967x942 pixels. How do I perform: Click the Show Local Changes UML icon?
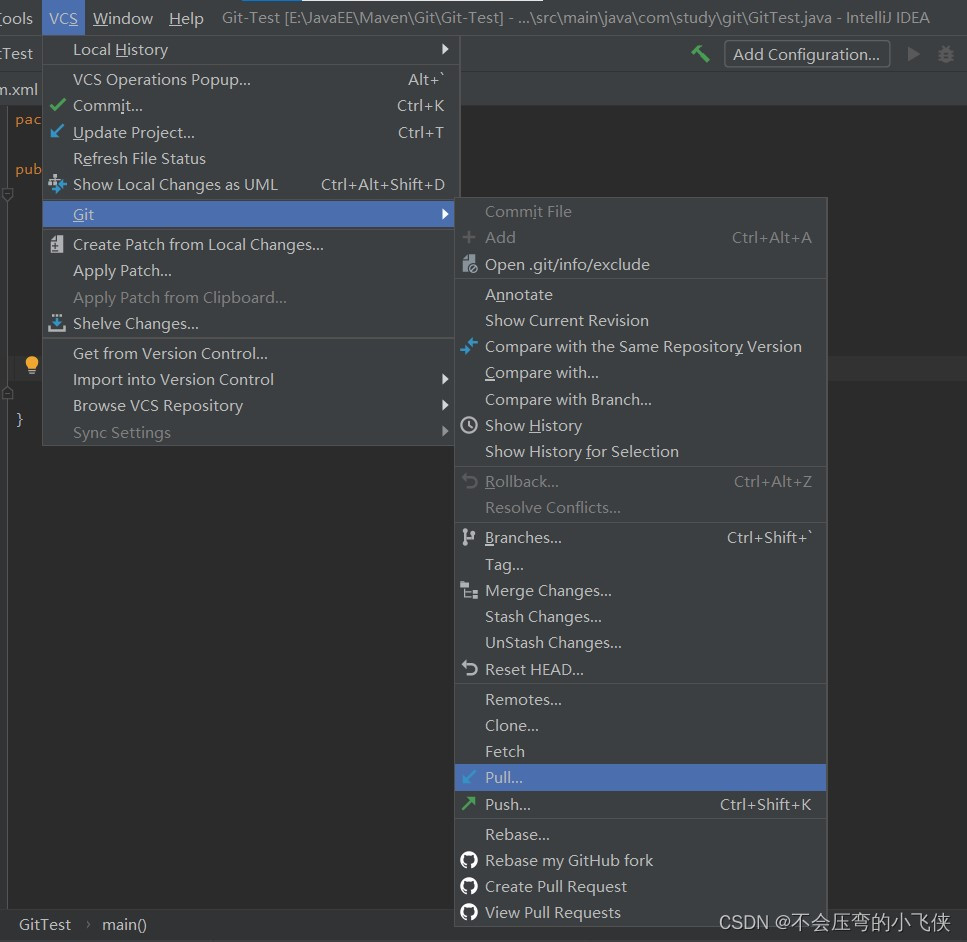coord(57,184)
